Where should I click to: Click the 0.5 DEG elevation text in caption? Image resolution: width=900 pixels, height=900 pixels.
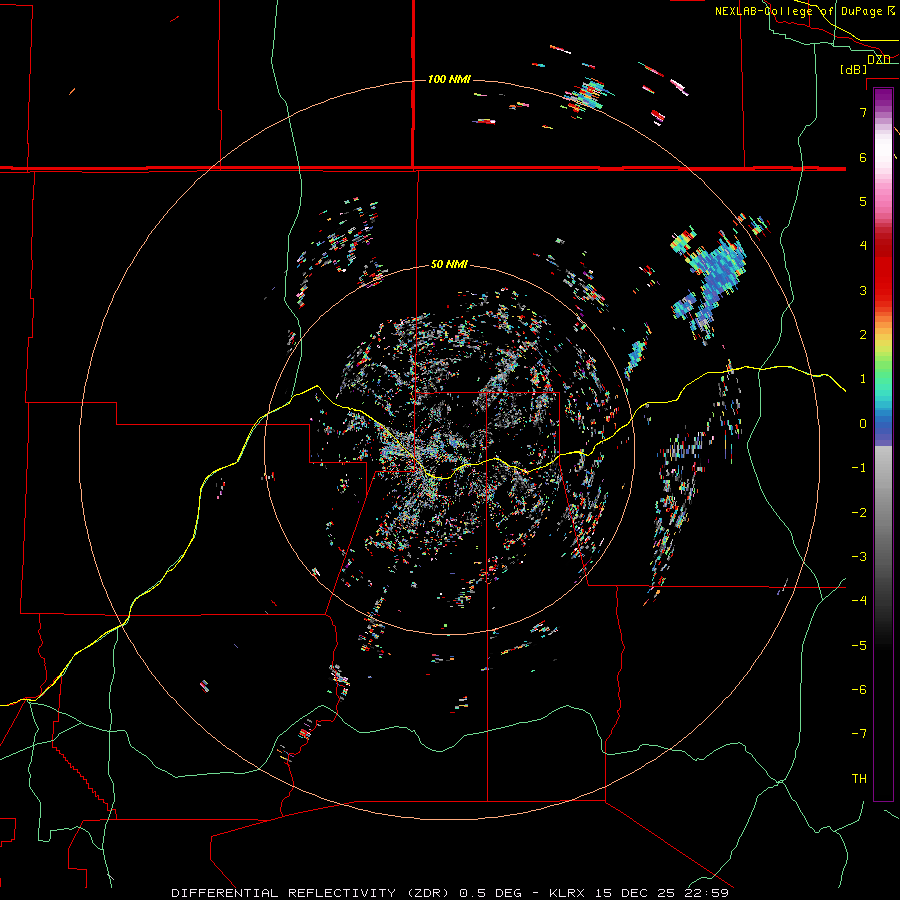click(x=491, y=893)
